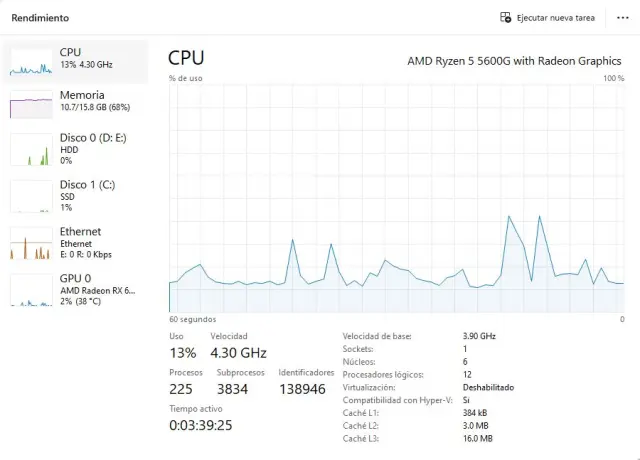Image resolution: width=640 pixels, height=460 pixels.
Task: Select the Velocidad 4.30 GHz value
Action: (238, 353)
